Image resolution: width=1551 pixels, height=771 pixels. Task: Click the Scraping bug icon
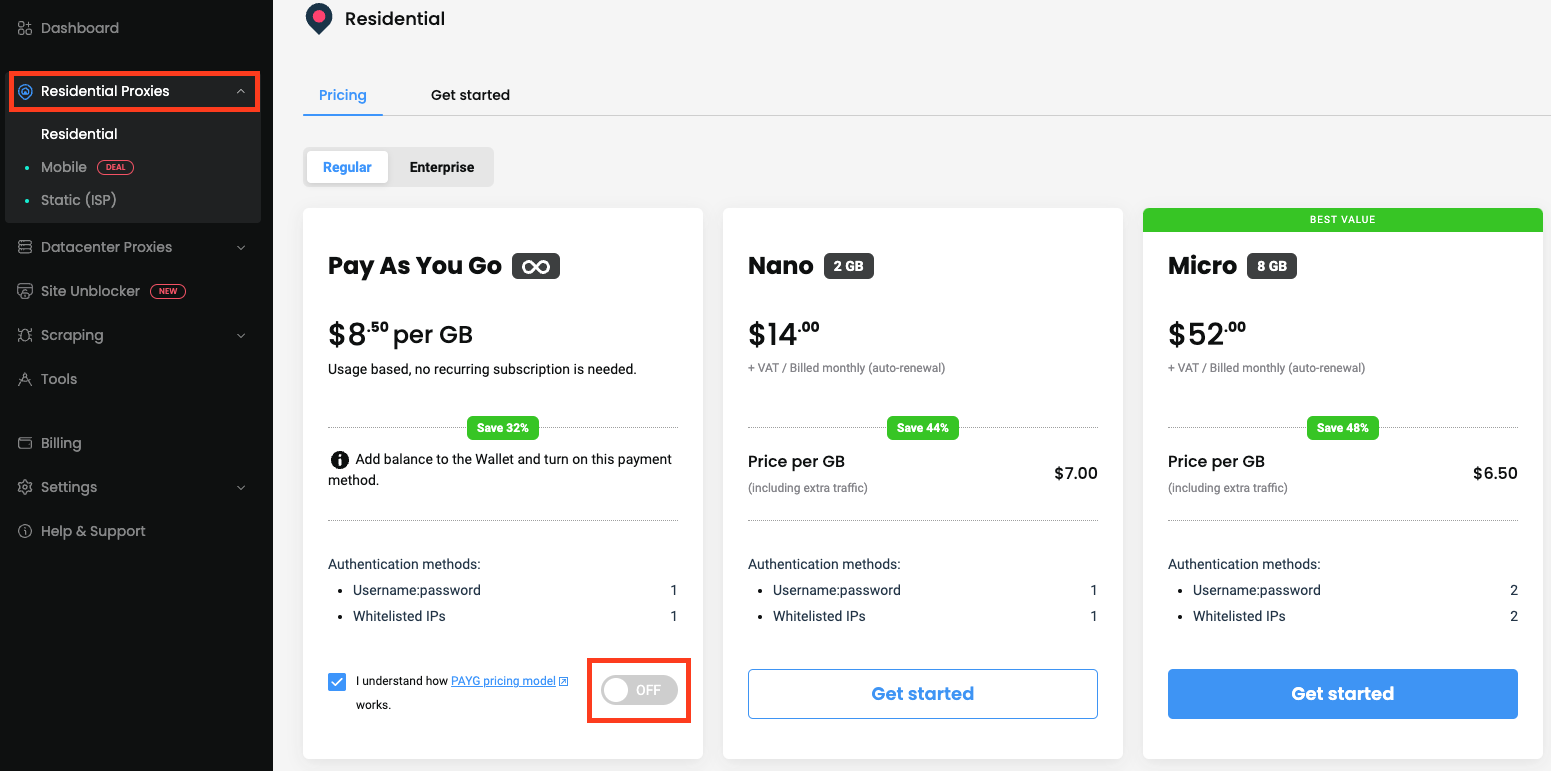point(25,335)
